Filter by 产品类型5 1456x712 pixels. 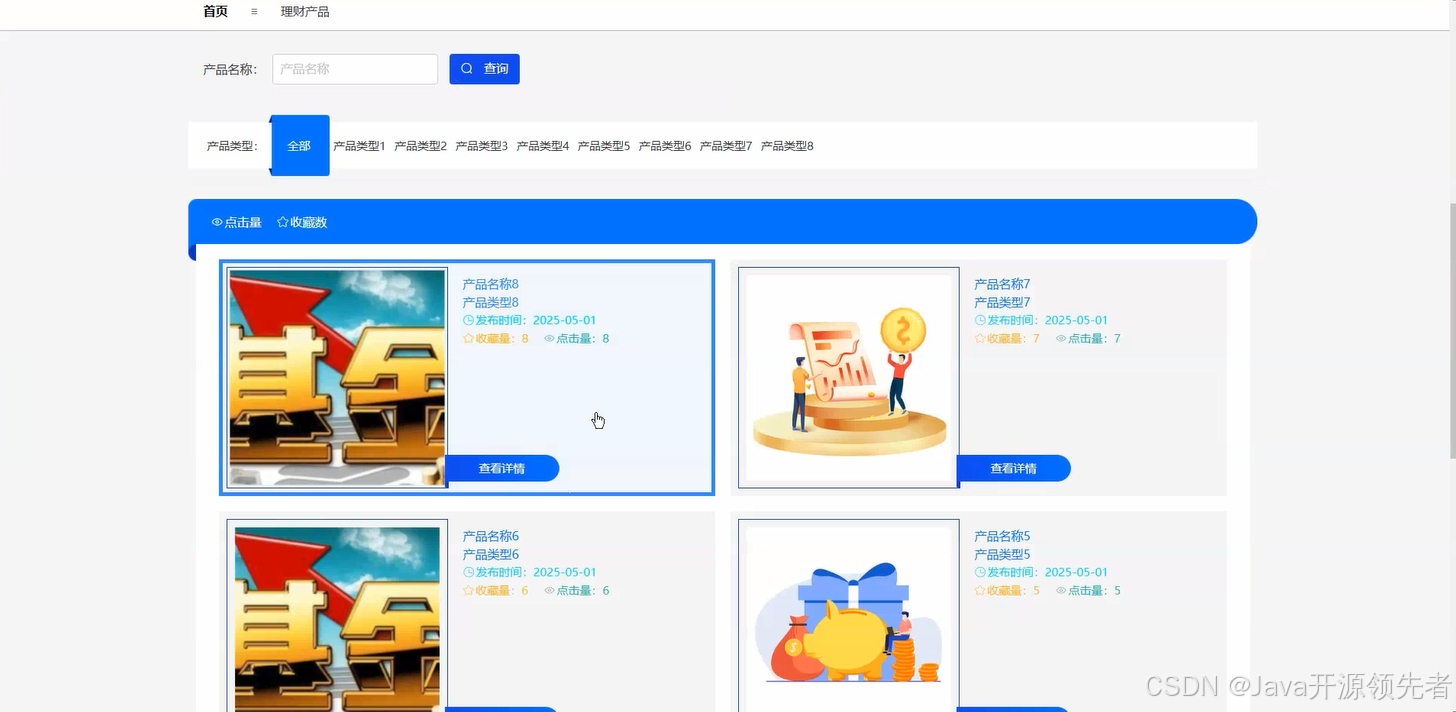click(x=603, y=146)
